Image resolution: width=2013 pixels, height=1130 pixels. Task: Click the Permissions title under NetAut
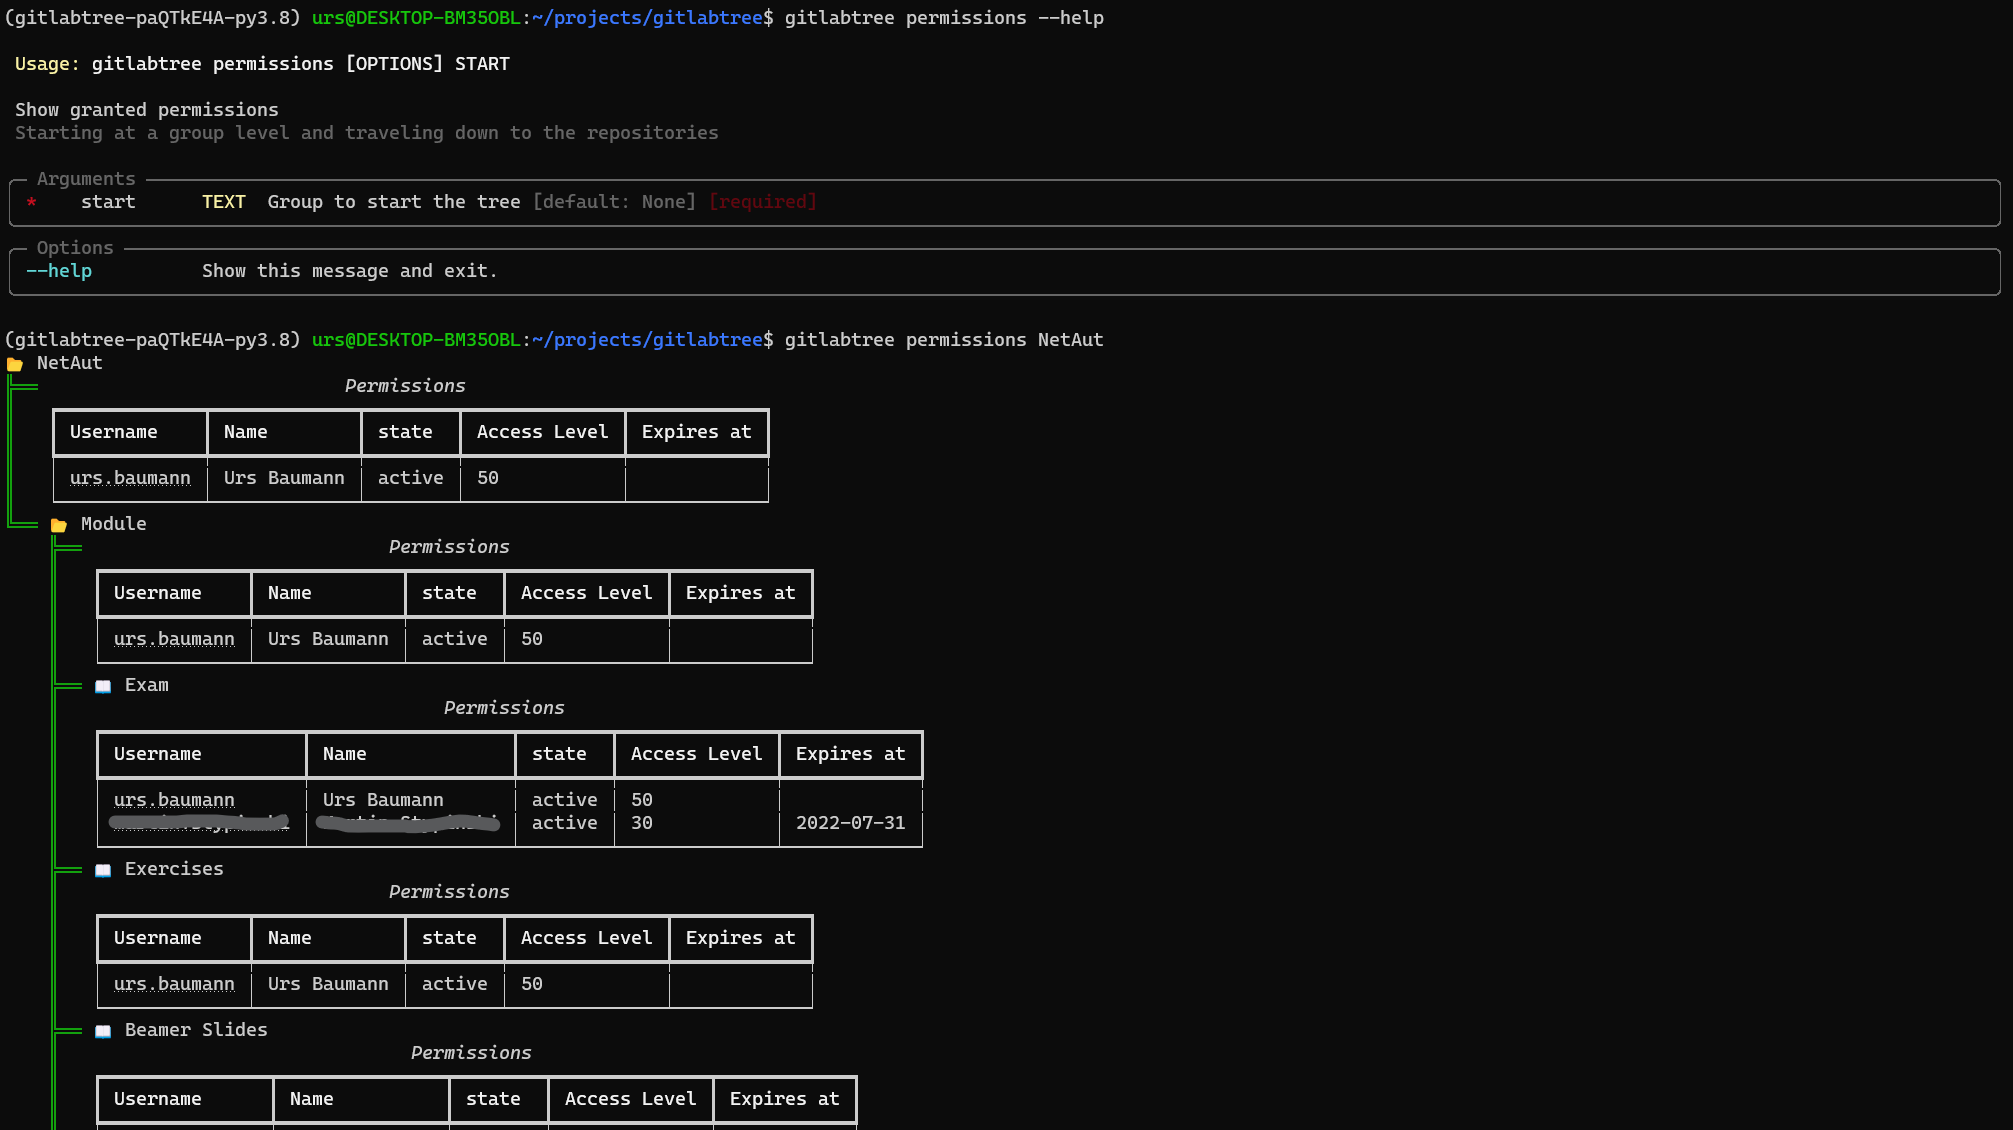tap(405, 386)
